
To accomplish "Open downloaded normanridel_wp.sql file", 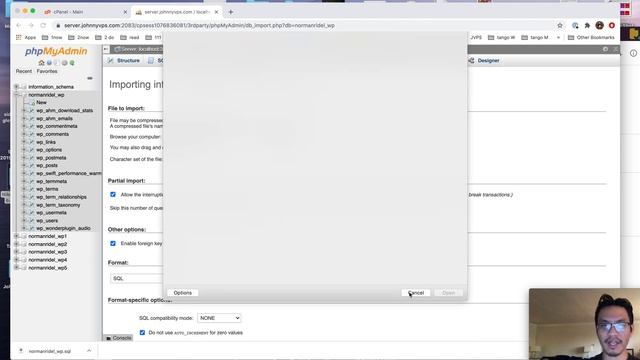I will pyautogui.click(x=50, y=351).
